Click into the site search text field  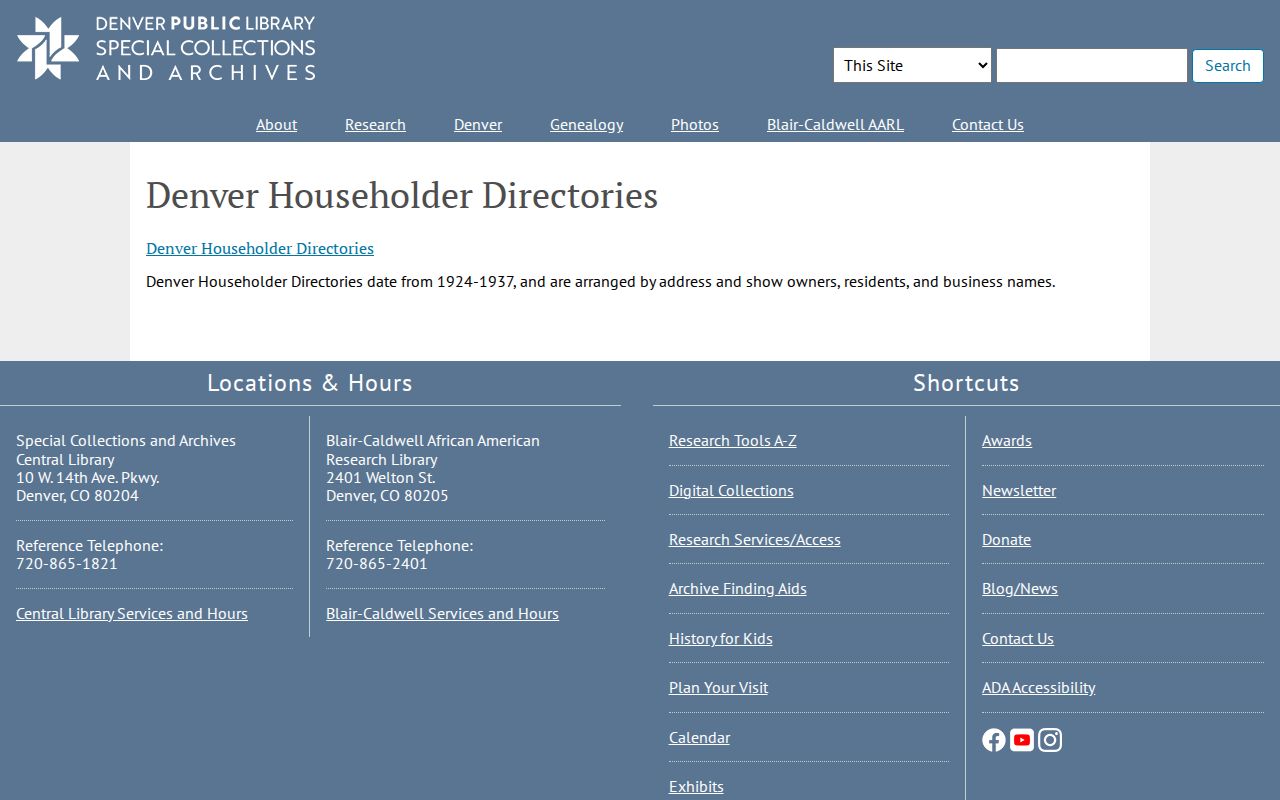(x=1092, y=65)
